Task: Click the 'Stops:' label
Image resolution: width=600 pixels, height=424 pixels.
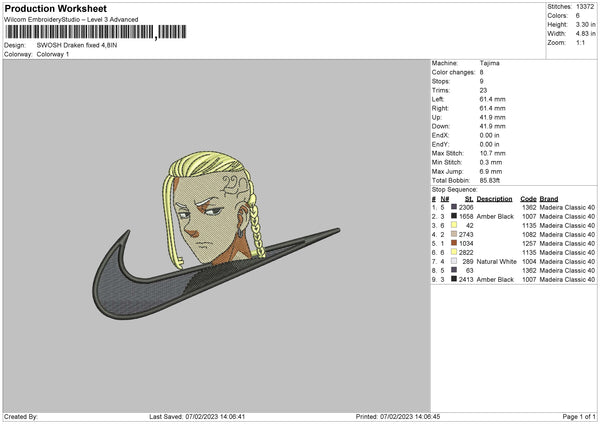Action: pyautogui.click(x=441, y=81)
